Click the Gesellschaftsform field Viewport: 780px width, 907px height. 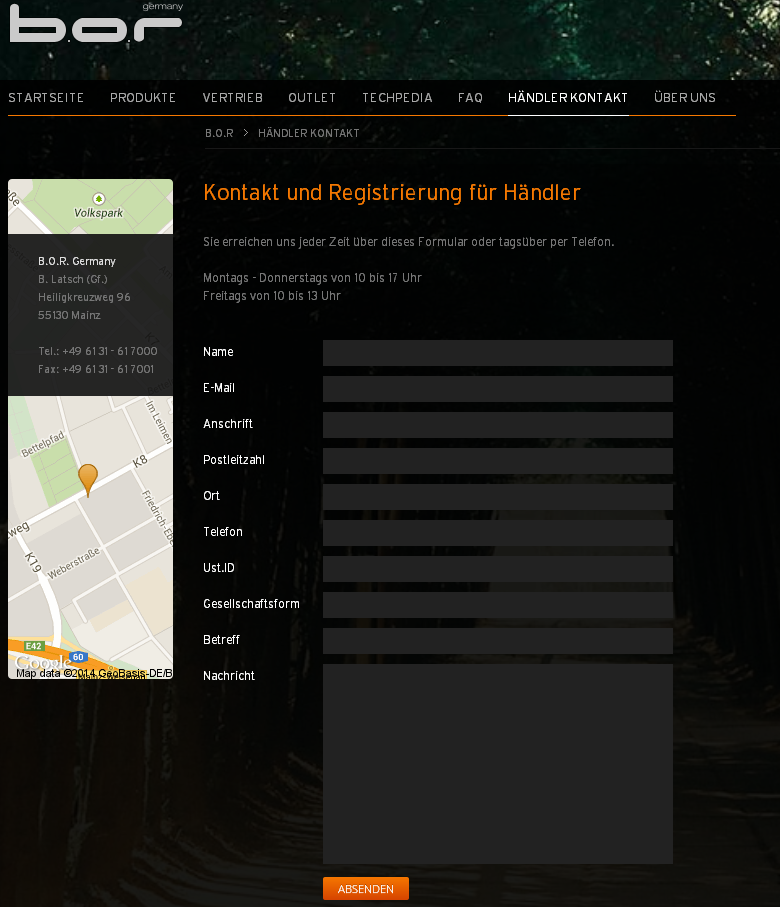[497, 605]
